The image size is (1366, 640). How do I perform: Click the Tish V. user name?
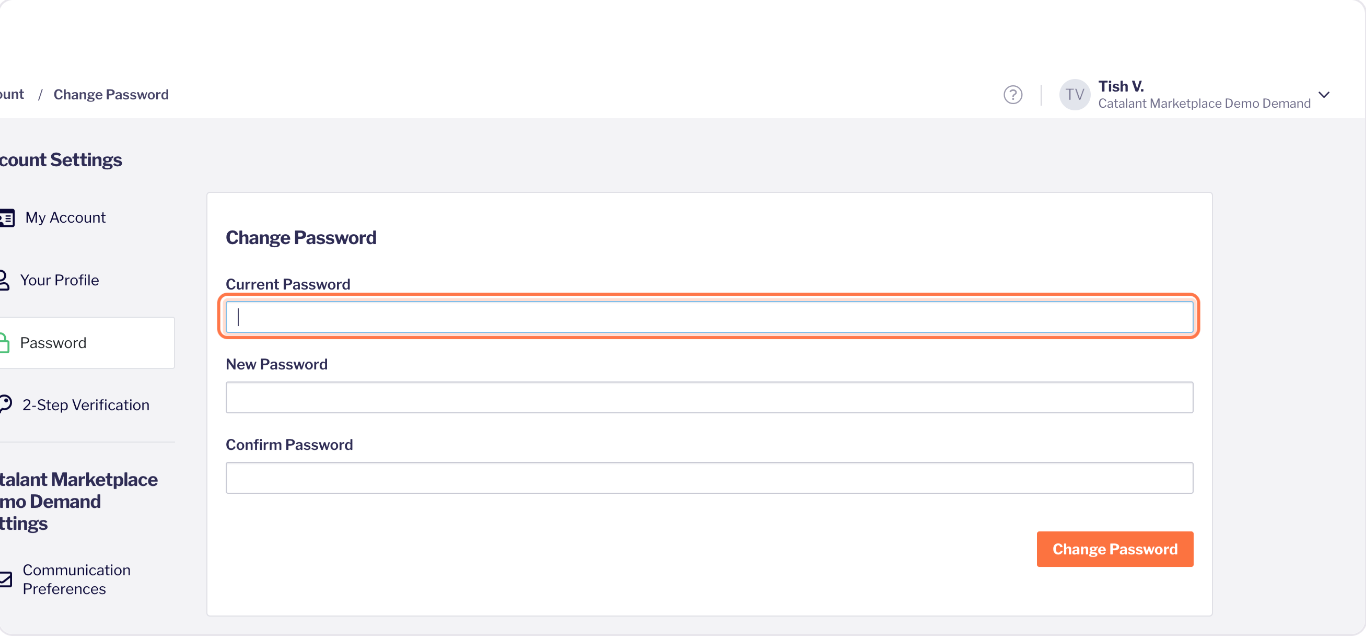click(1120, 87)
